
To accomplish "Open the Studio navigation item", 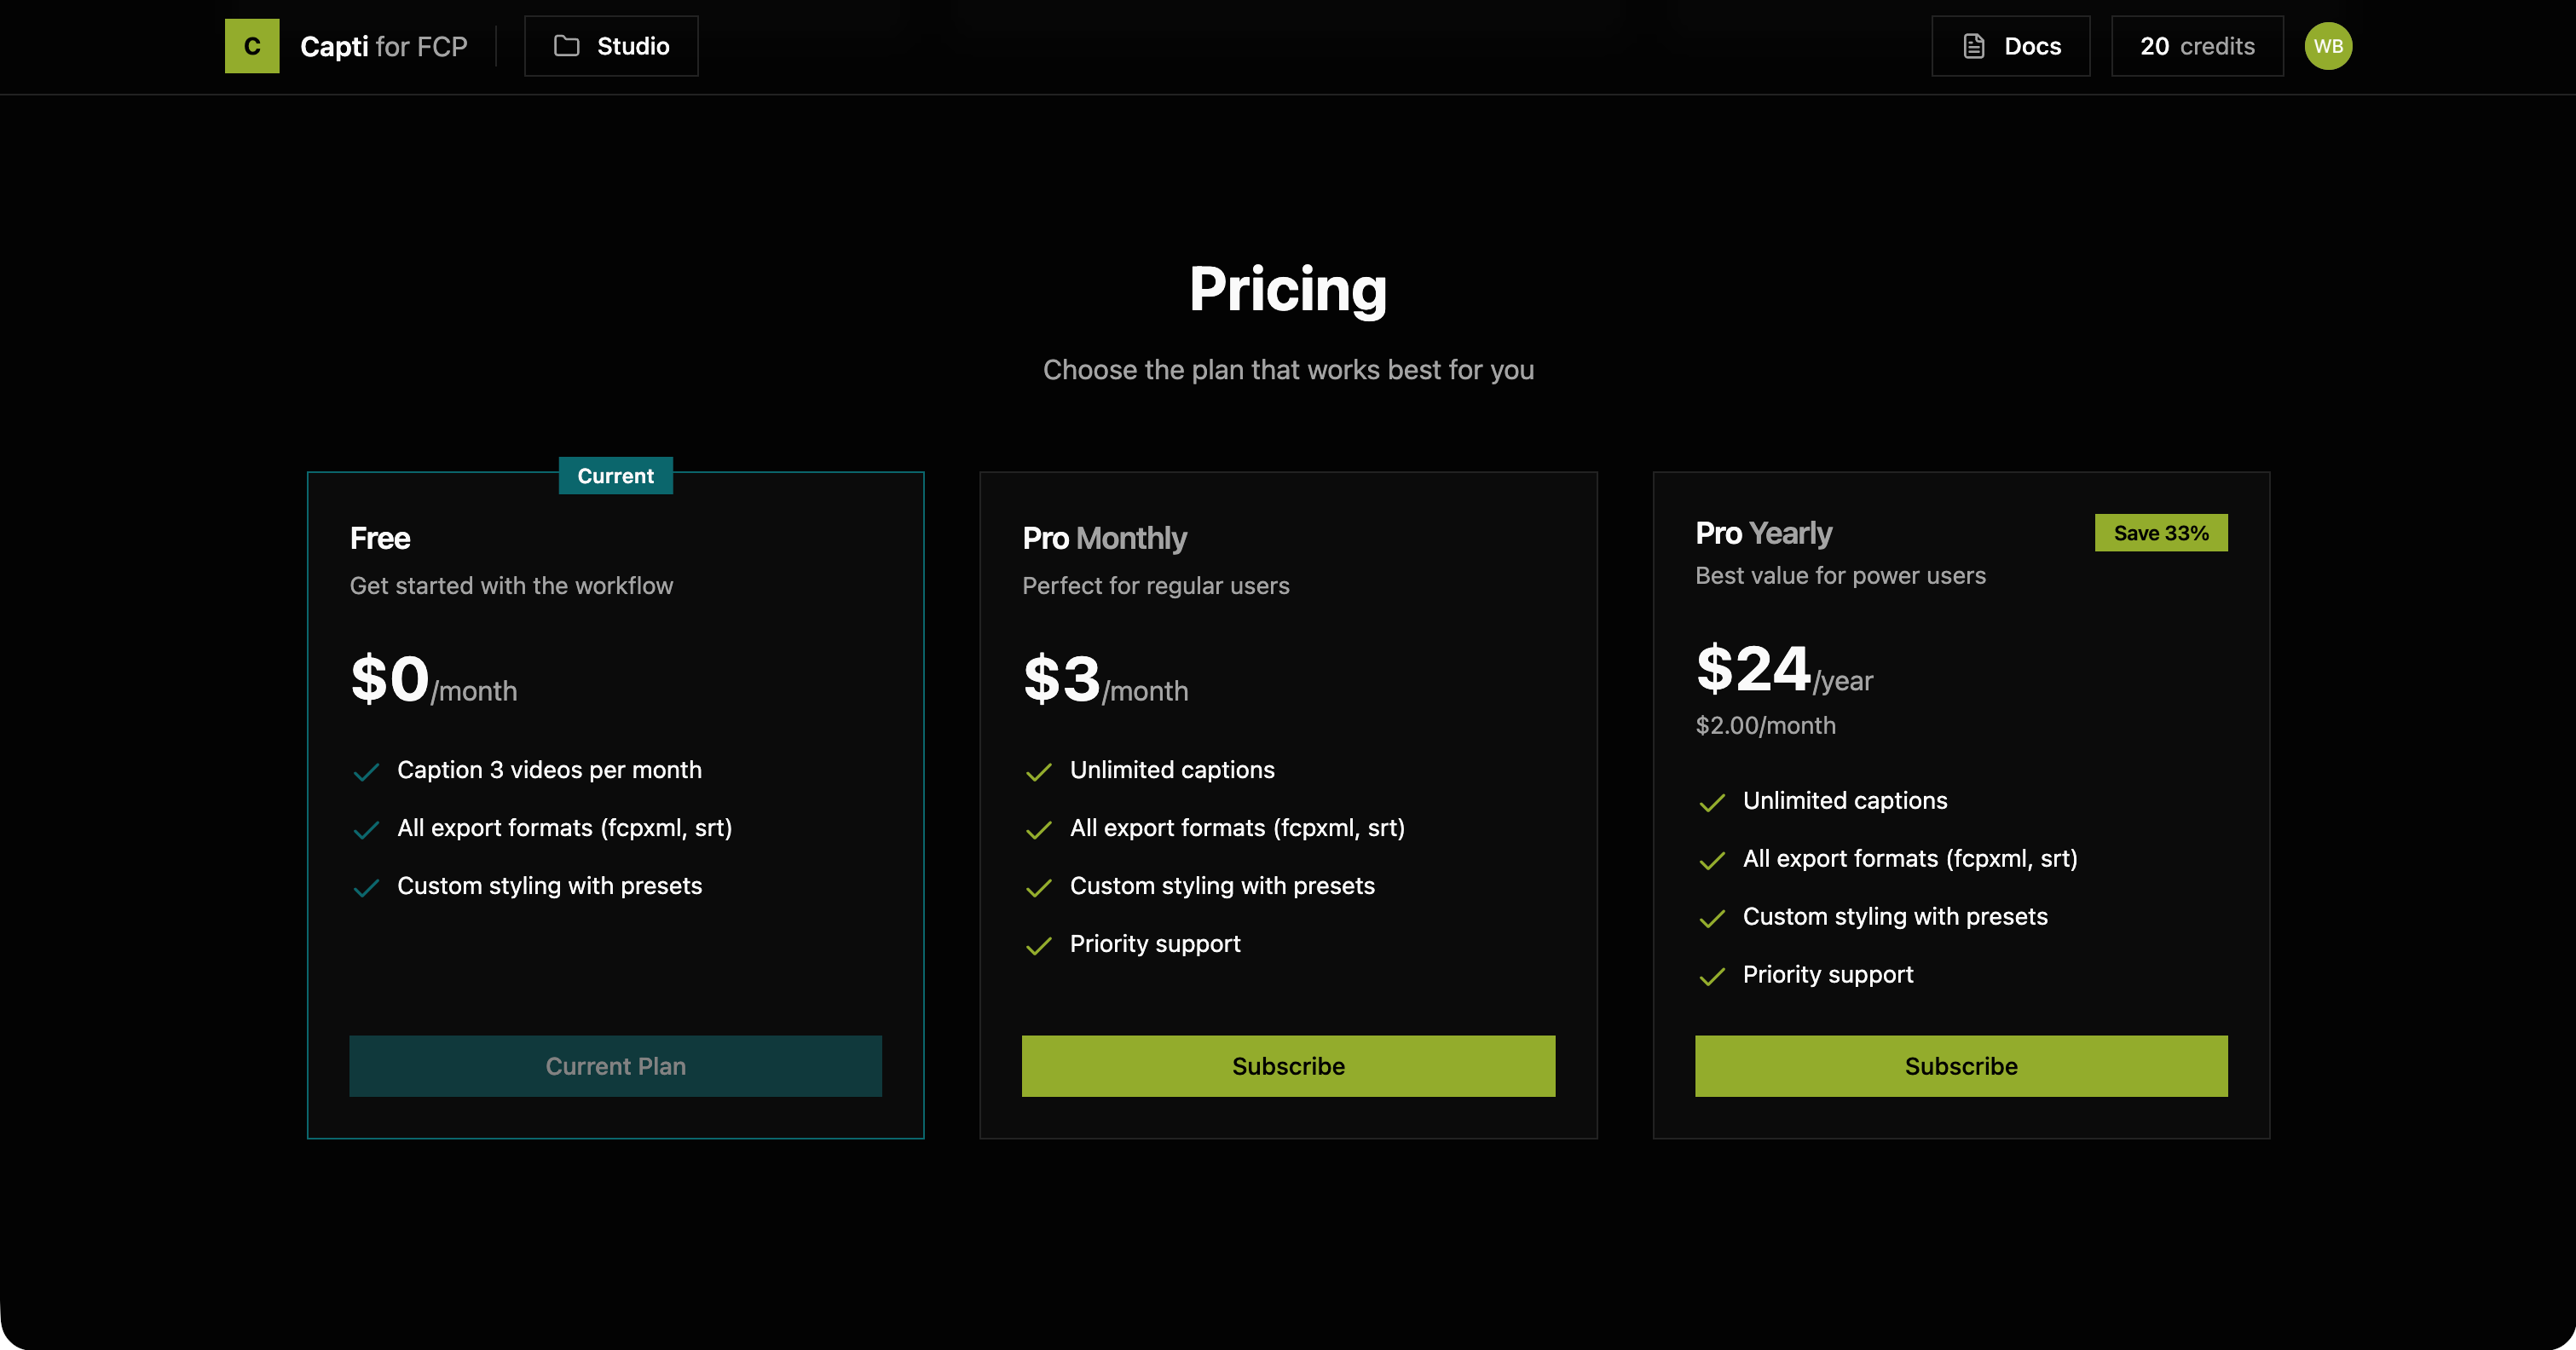I will click(611, 46).
